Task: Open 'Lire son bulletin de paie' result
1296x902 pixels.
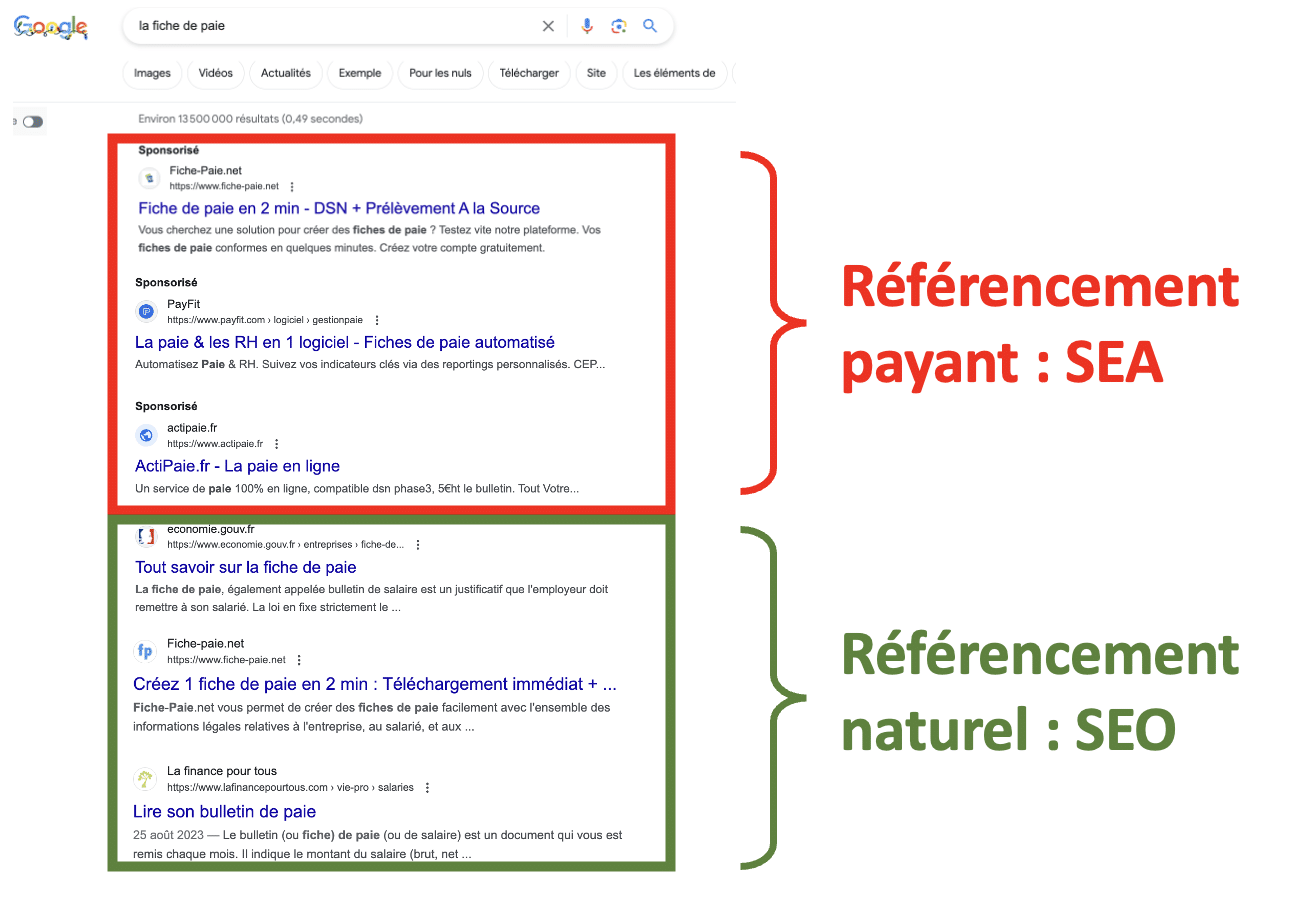Action: tap(224, 811)
